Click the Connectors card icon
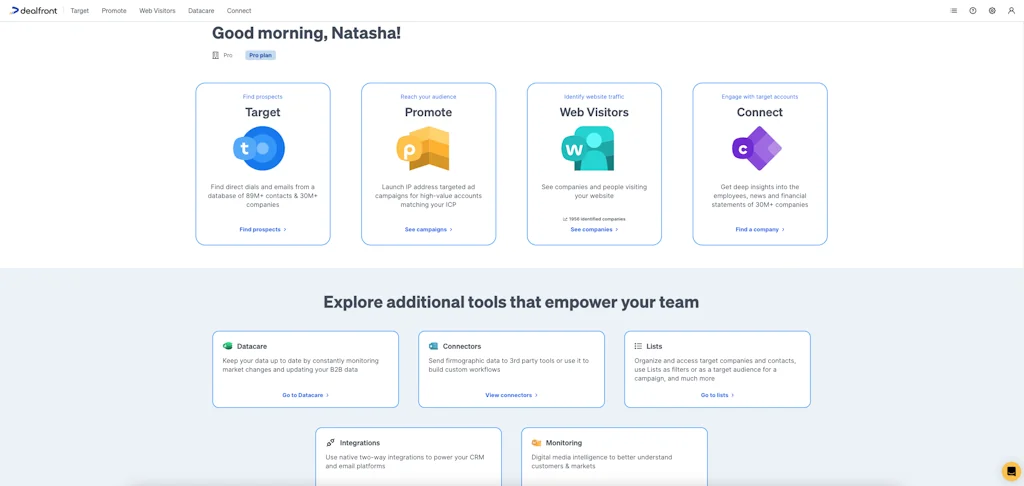 [433, 346]
